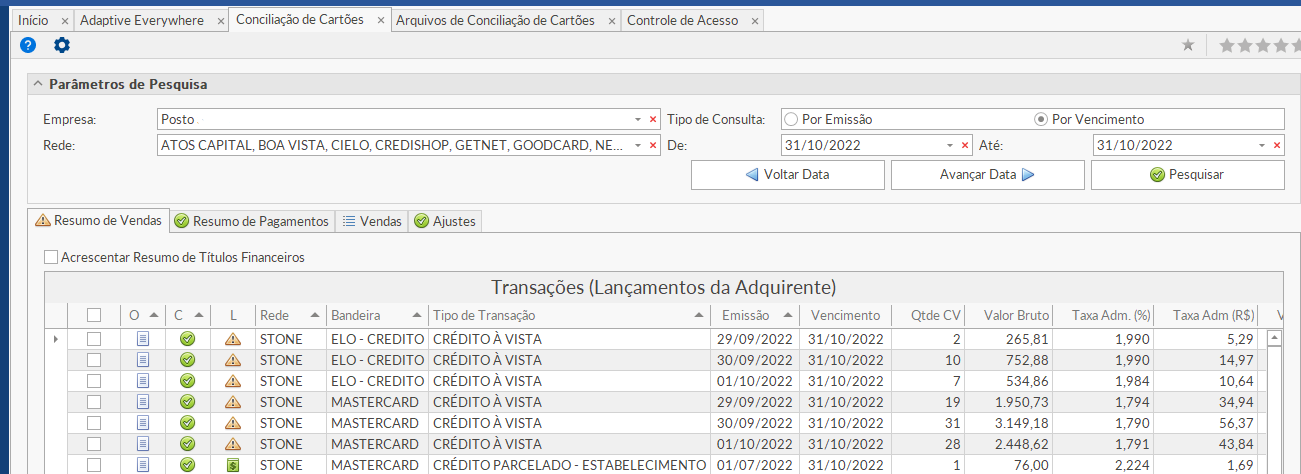
Task: Click the blue help question mark icon
Action: tap(28, 45)
